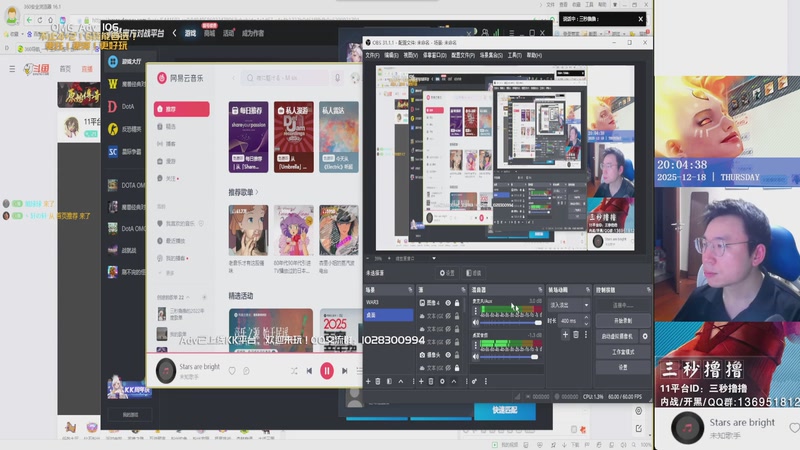Switch to 商城 tab in game platform
The width and height of the screenshot is (800, 450).
tap(209, 33)
